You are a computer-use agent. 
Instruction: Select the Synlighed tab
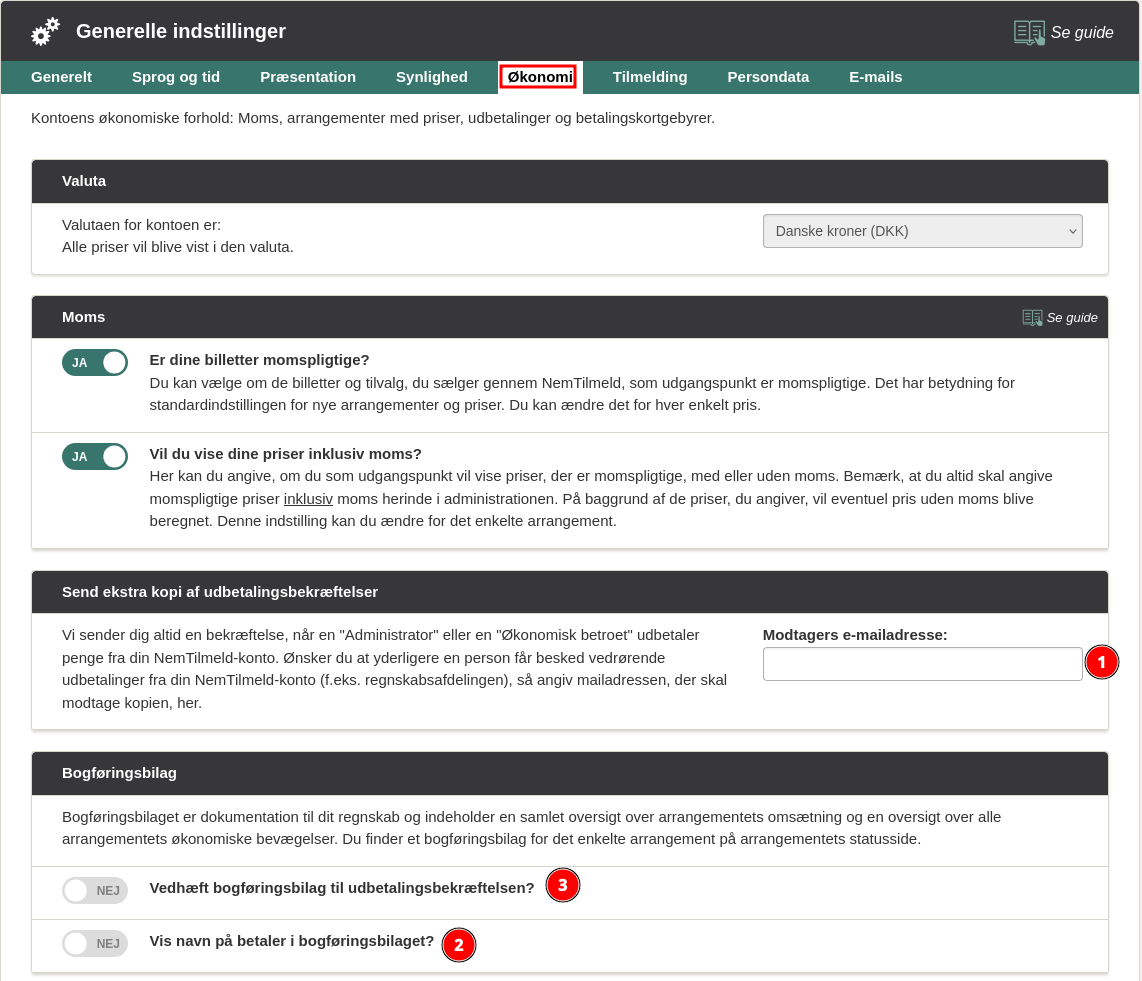point(432,77)
